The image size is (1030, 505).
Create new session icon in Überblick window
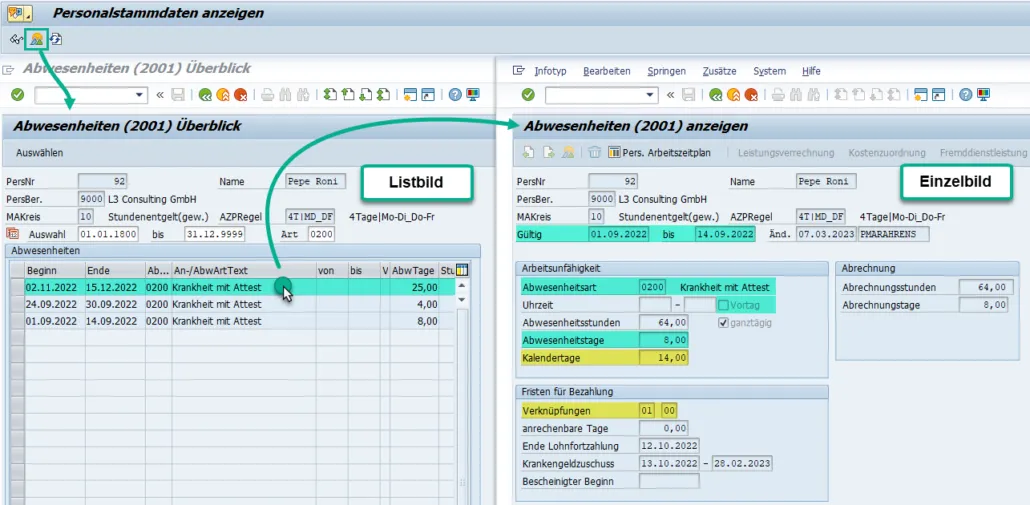[411, 95]
